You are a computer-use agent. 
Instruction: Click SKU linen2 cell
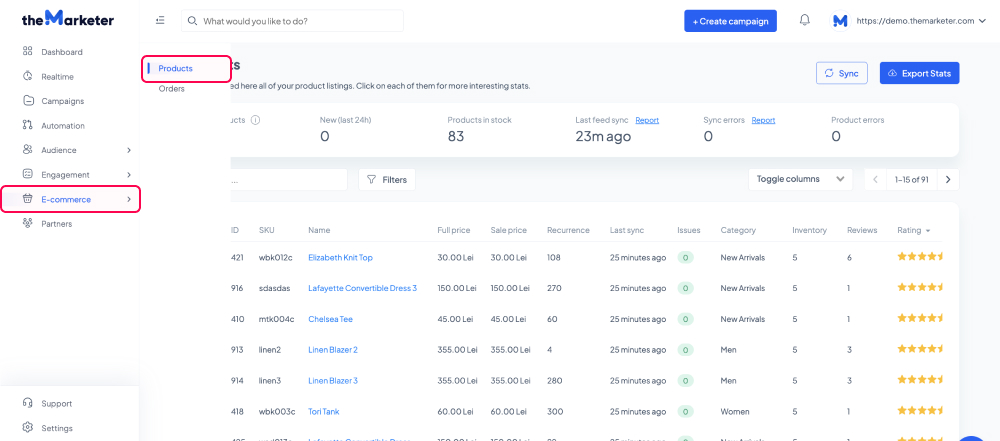[270, 349]
